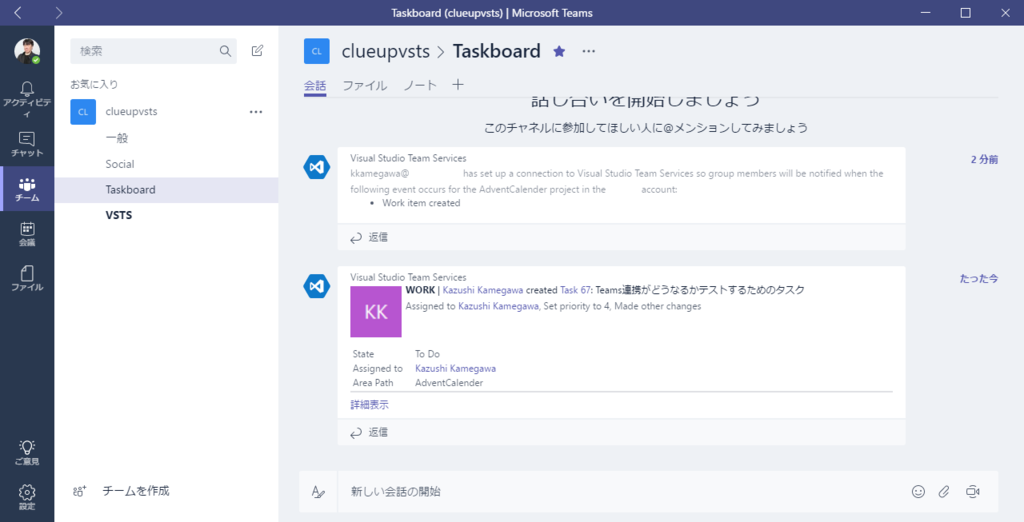Open the emoji picker
This screenshot has height=522, width=1024.
tap(918, 491)
